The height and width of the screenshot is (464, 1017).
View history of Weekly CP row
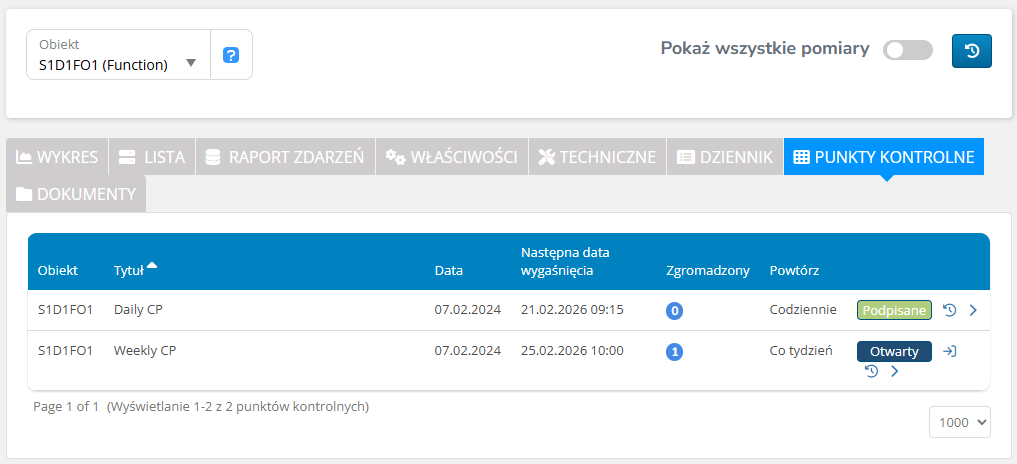pos(872,371)
